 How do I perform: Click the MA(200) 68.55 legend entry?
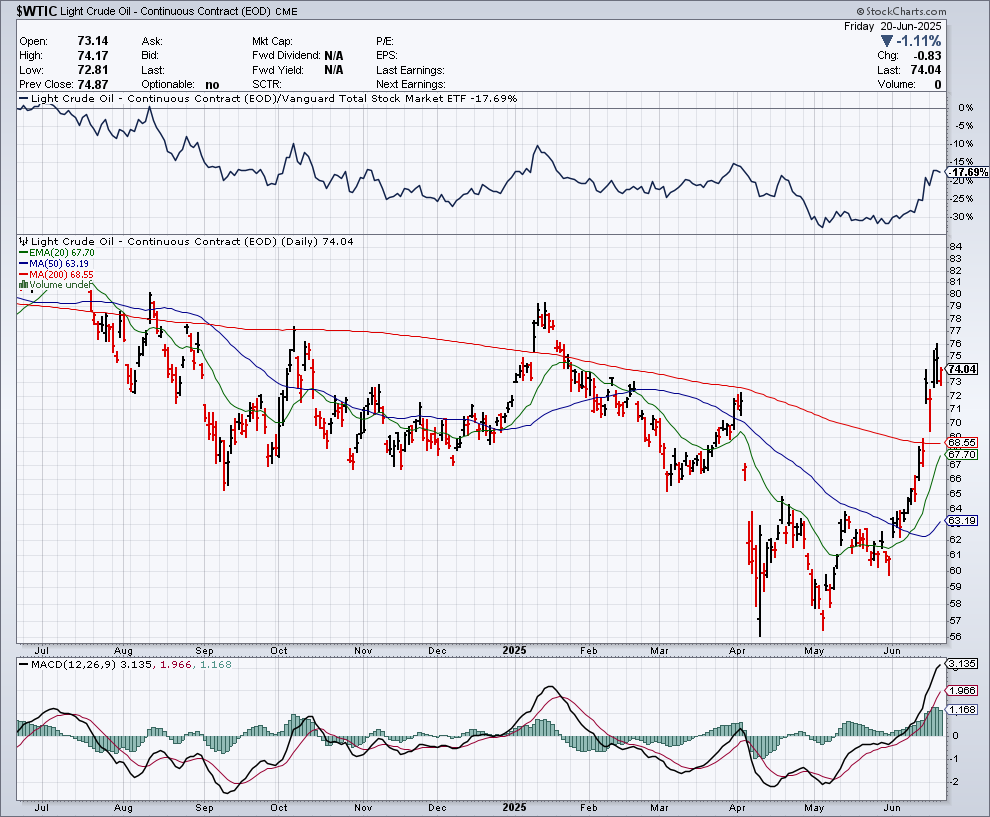[61, 274]
